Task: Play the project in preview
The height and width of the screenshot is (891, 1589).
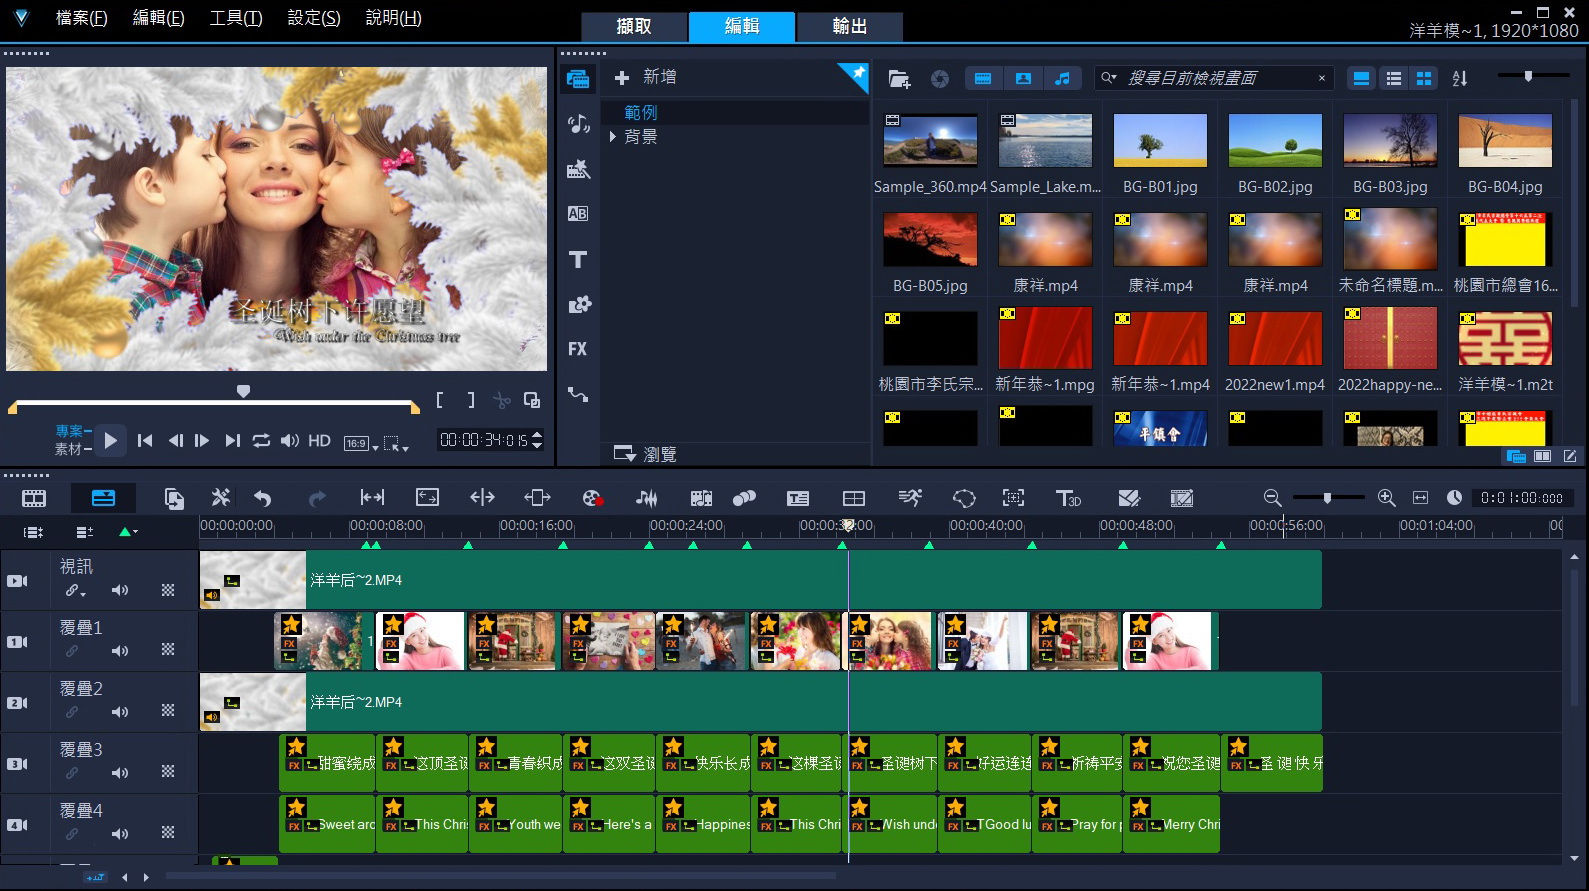Action: pyautogui.click(x=111, y=440)
